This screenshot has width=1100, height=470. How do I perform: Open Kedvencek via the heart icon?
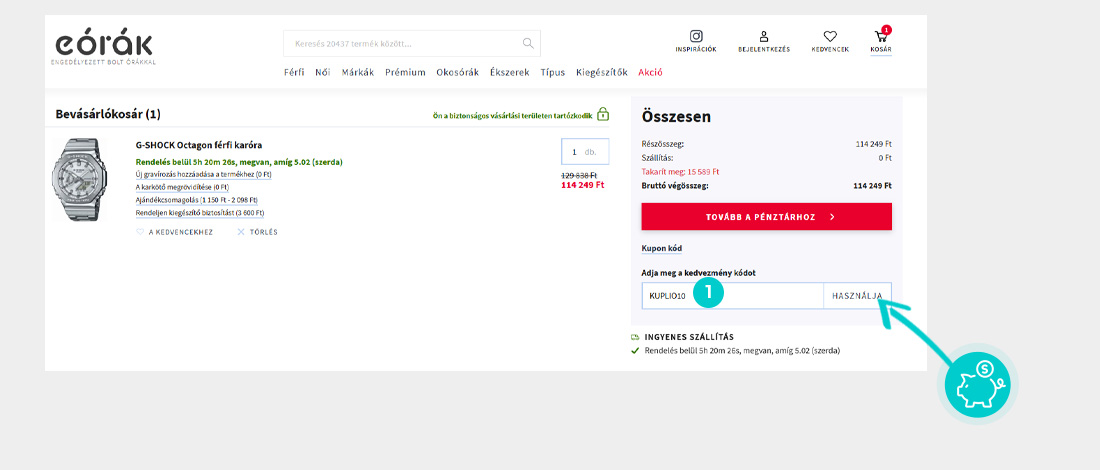click(830, 36)
